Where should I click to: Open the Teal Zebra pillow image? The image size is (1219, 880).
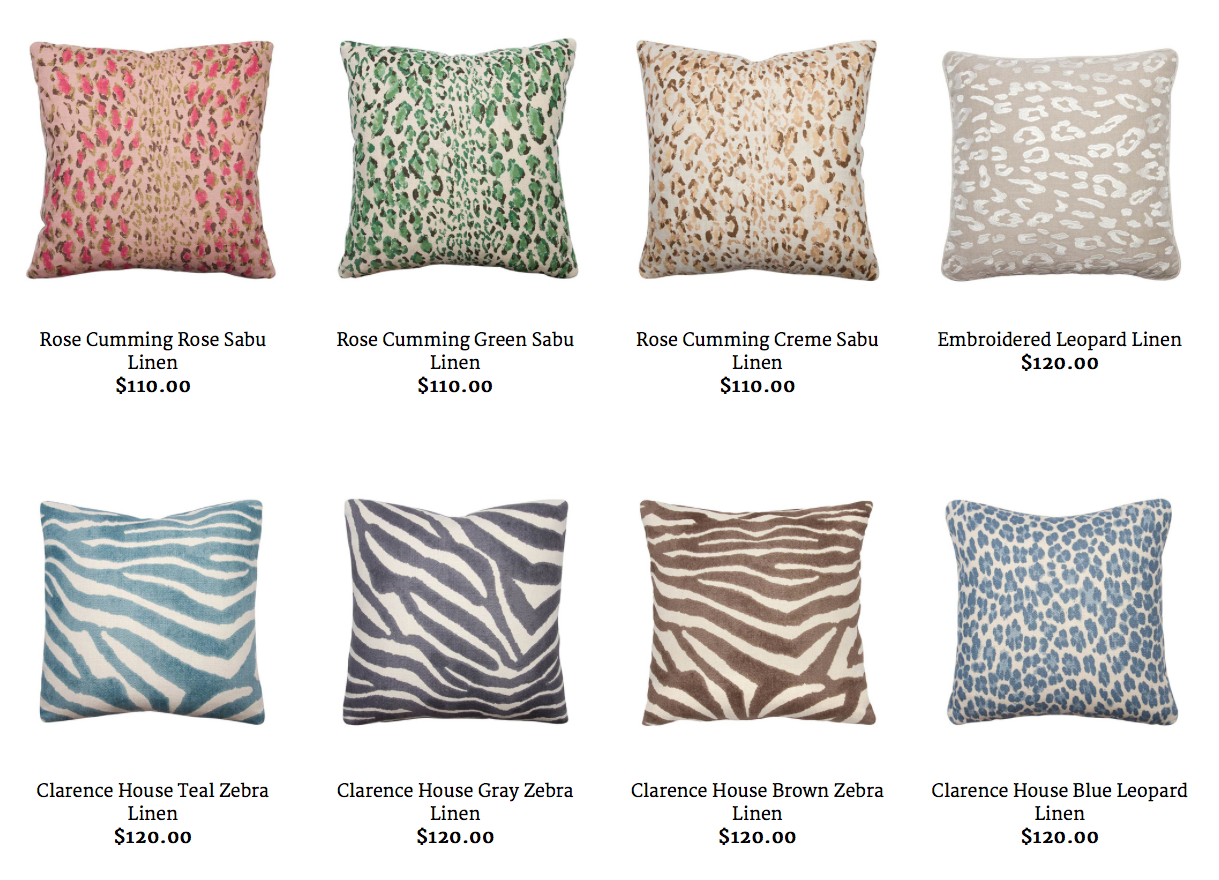coord(152,612)
